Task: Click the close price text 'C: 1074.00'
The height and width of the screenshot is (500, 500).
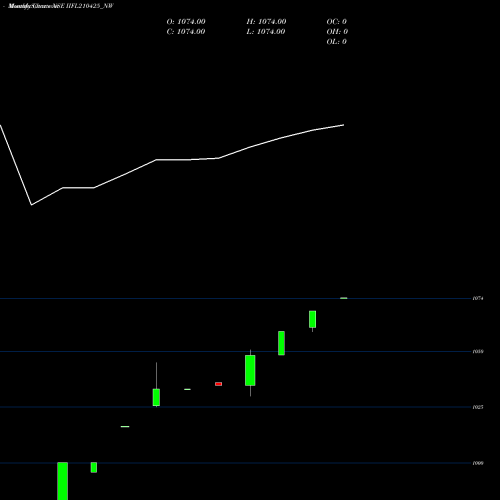Action: [x=186, y=32]
